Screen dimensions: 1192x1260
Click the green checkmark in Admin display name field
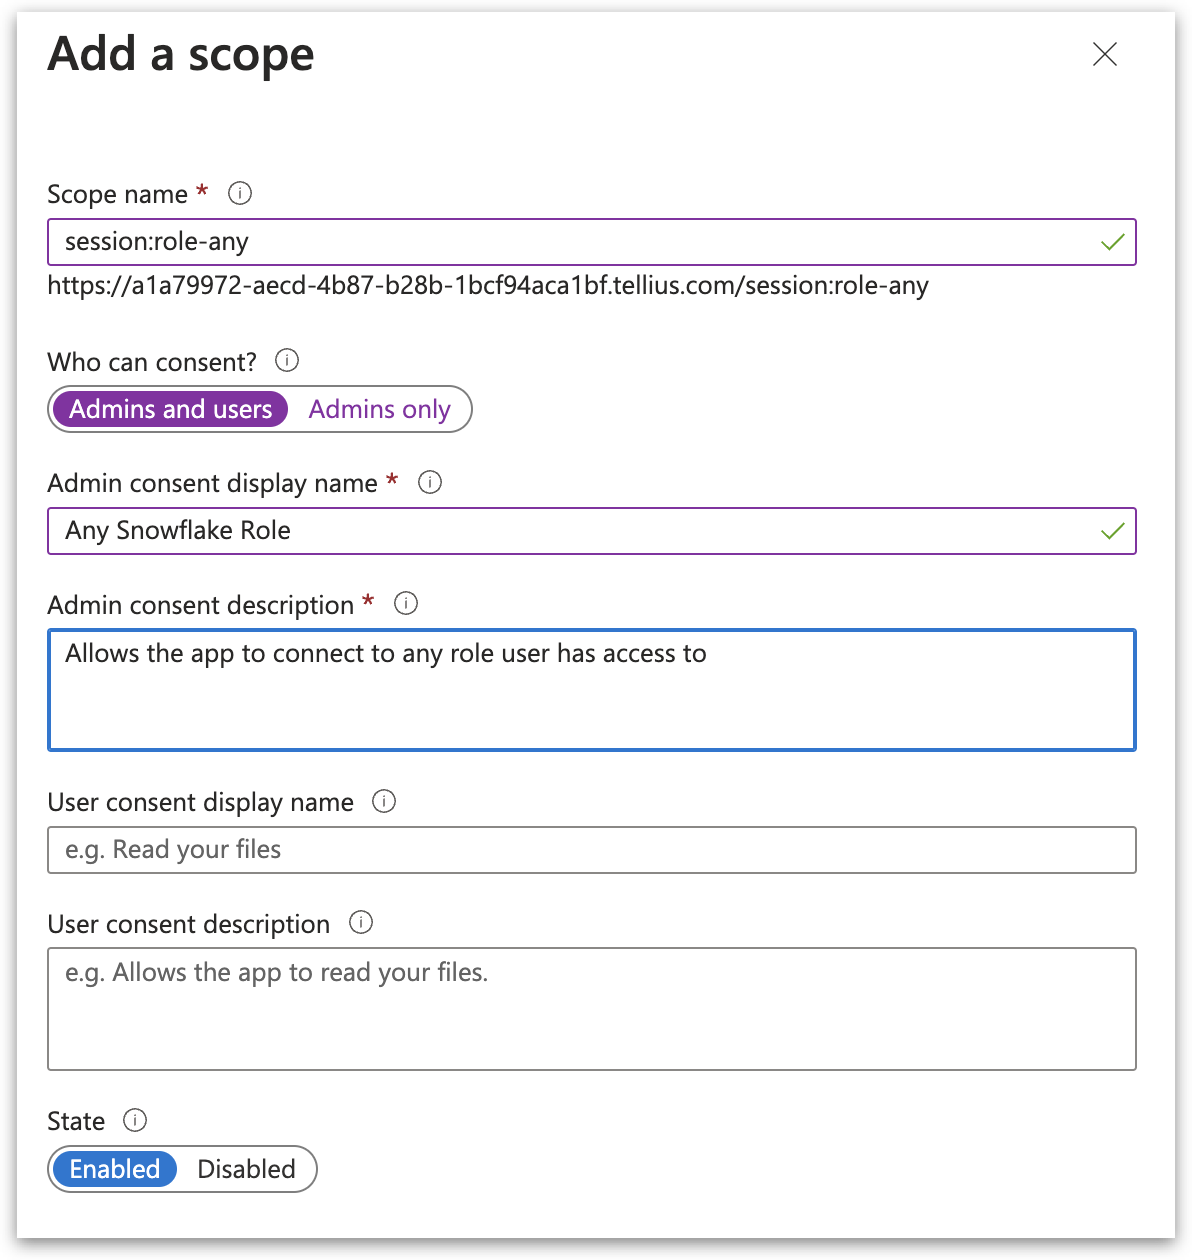[x=1112, y=531]
